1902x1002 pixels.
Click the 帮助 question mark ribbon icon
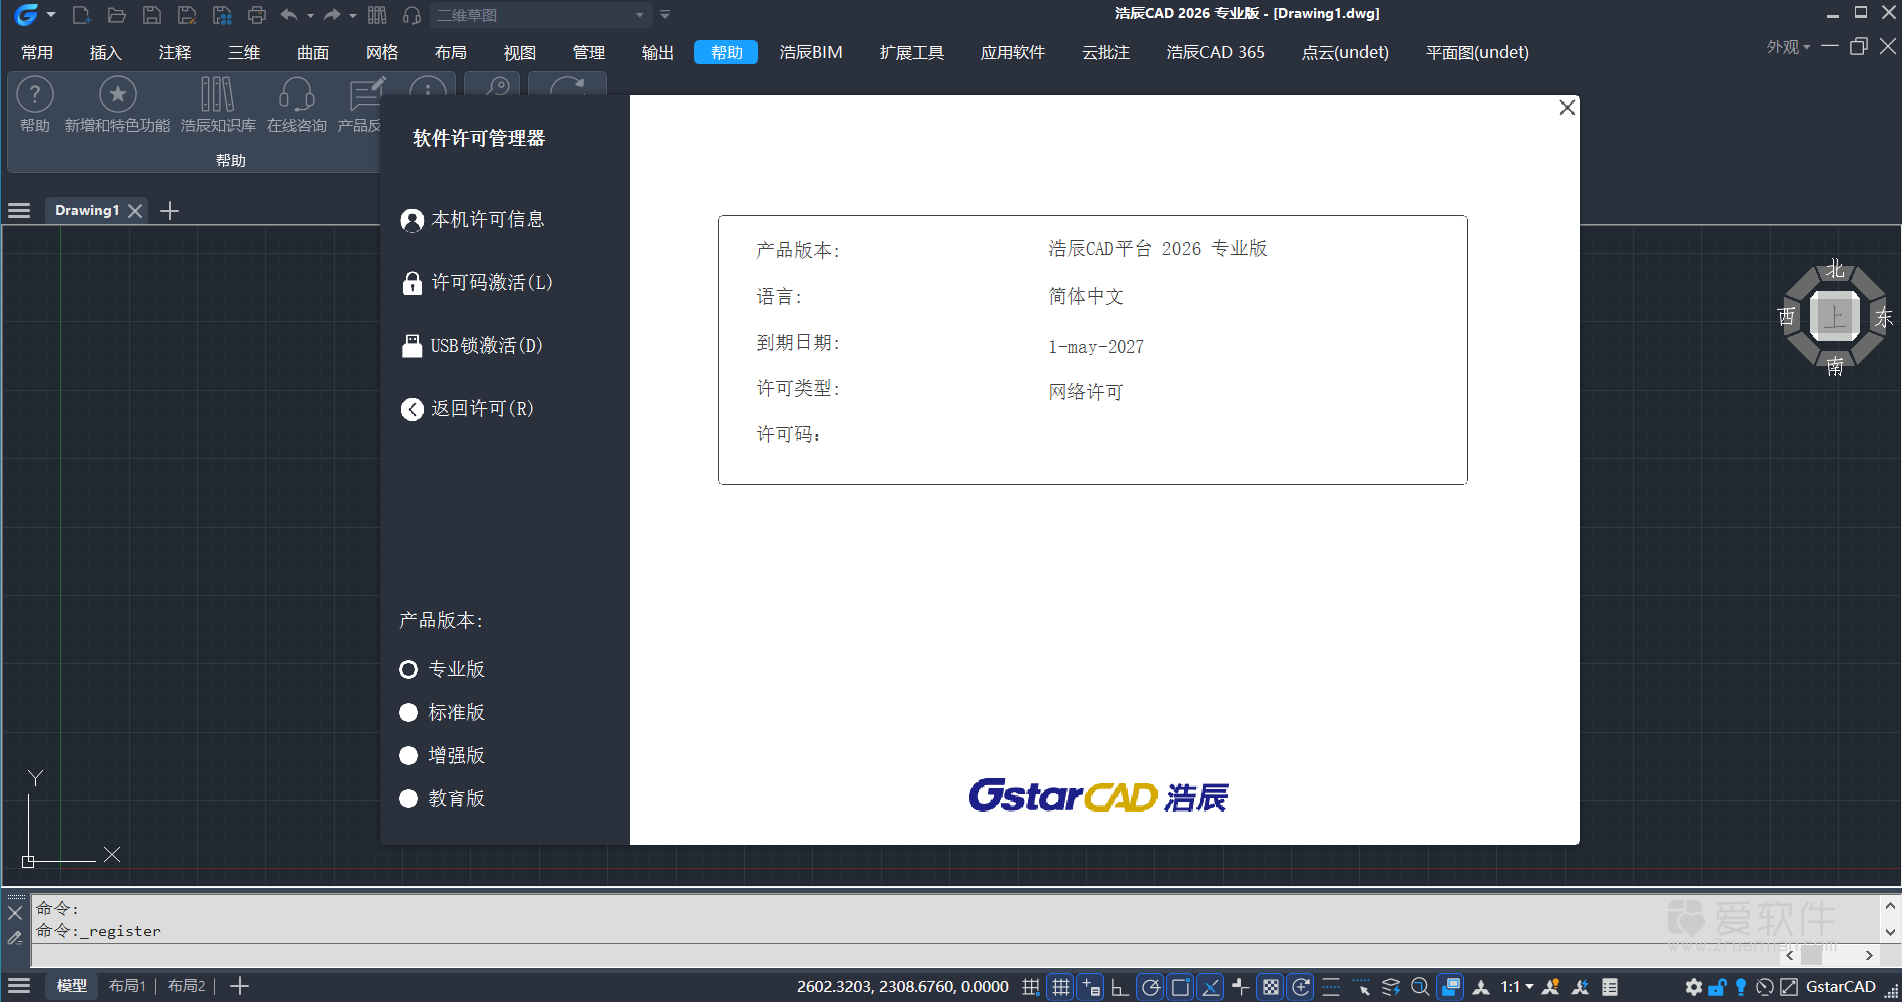35,95
